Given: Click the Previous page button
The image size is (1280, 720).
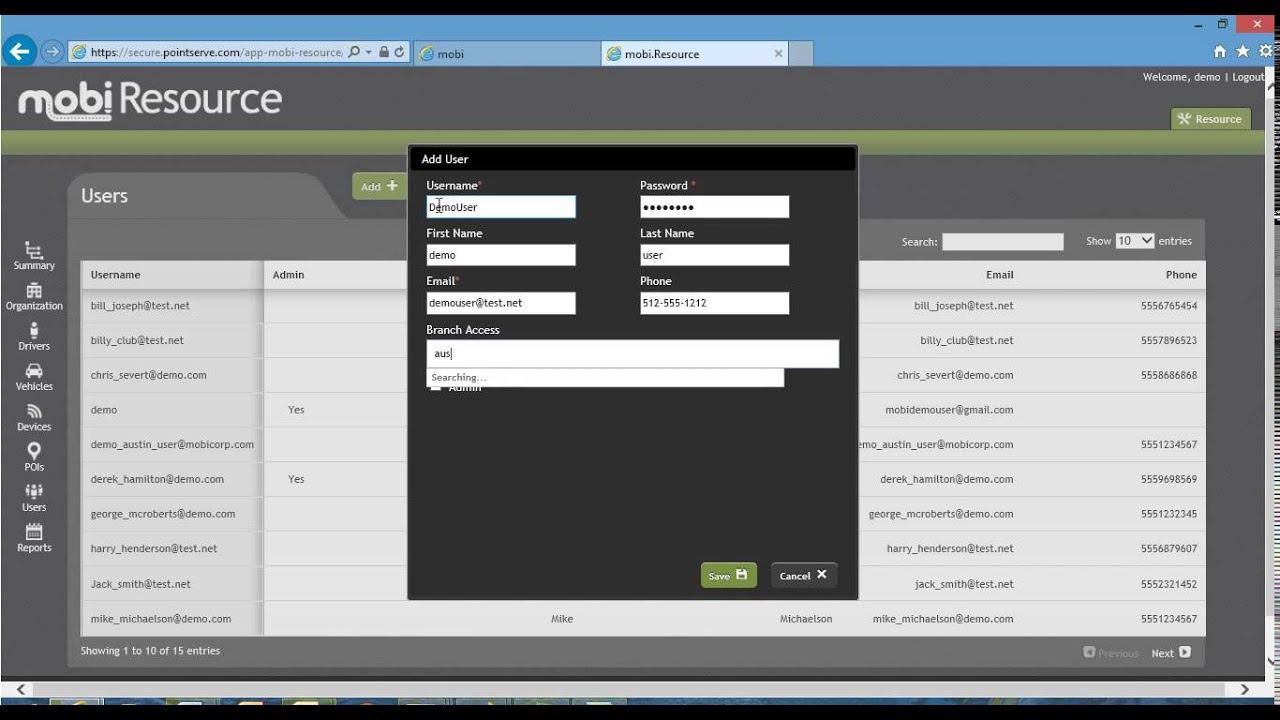Looking at the screenshot, I should click(1111, 653).
